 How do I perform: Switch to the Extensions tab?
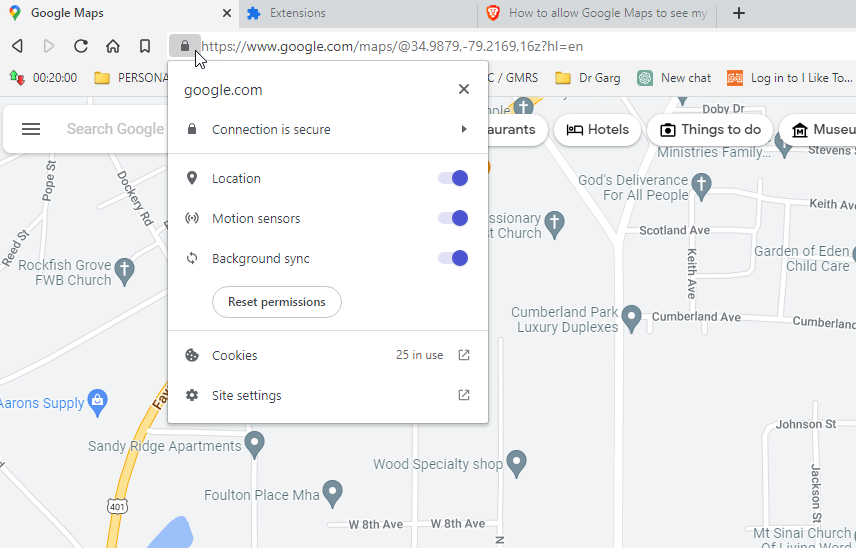coord(358,13)
